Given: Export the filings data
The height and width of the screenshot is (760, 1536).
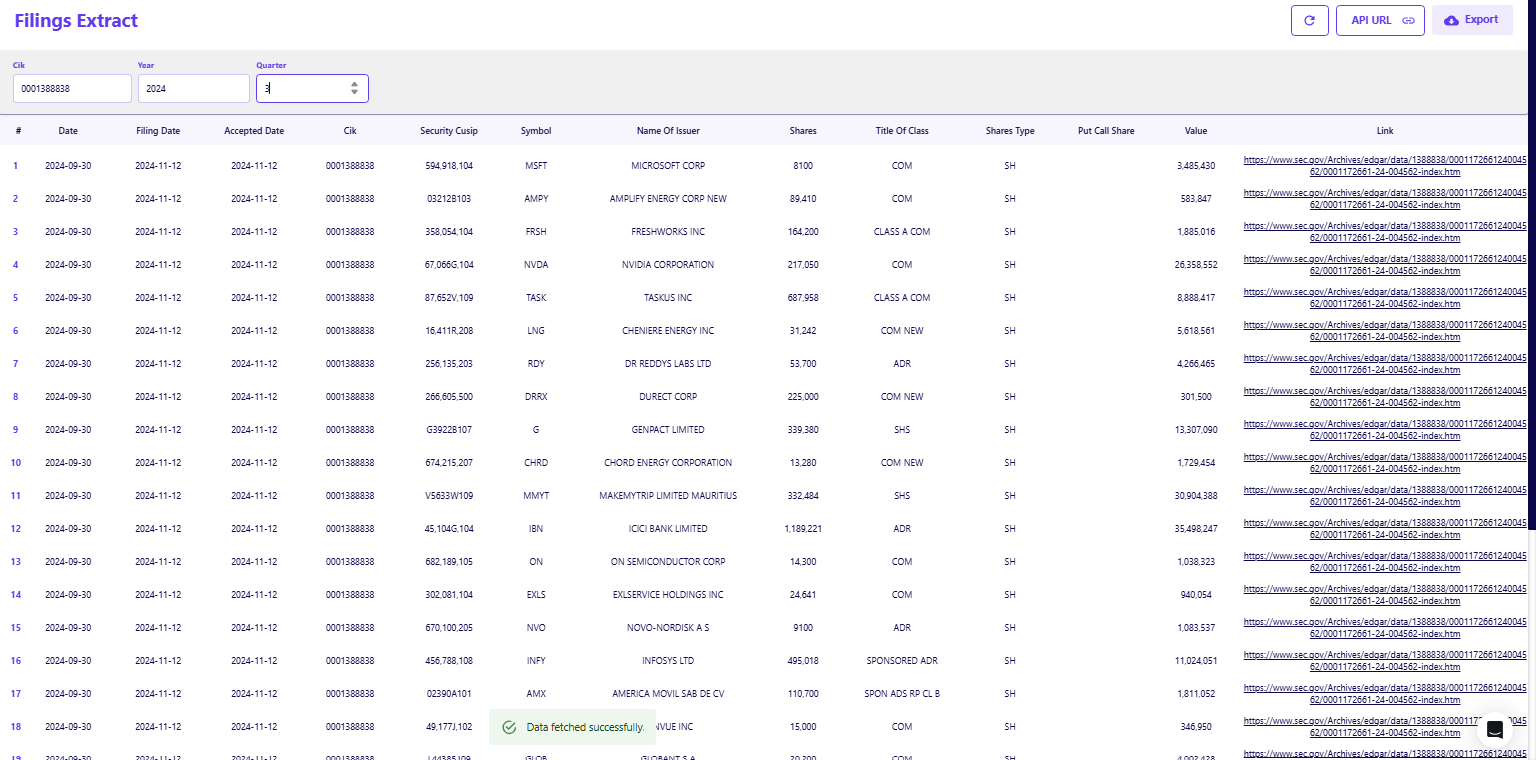Looking at the screenshot, I should [x=1472, y=20].
